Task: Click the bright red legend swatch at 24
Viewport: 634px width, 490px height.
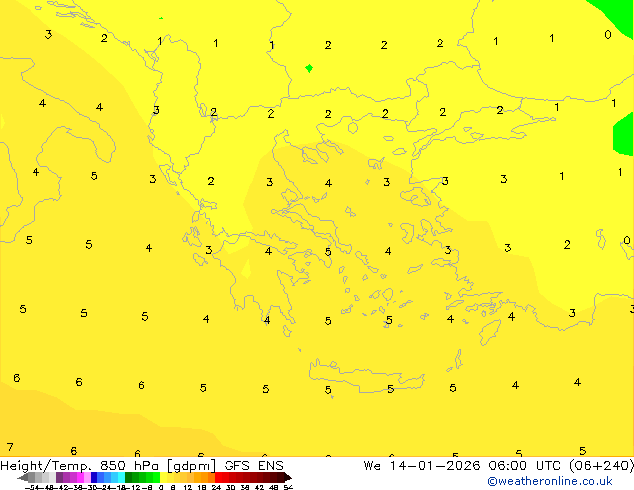Action: tap(218, 477)
